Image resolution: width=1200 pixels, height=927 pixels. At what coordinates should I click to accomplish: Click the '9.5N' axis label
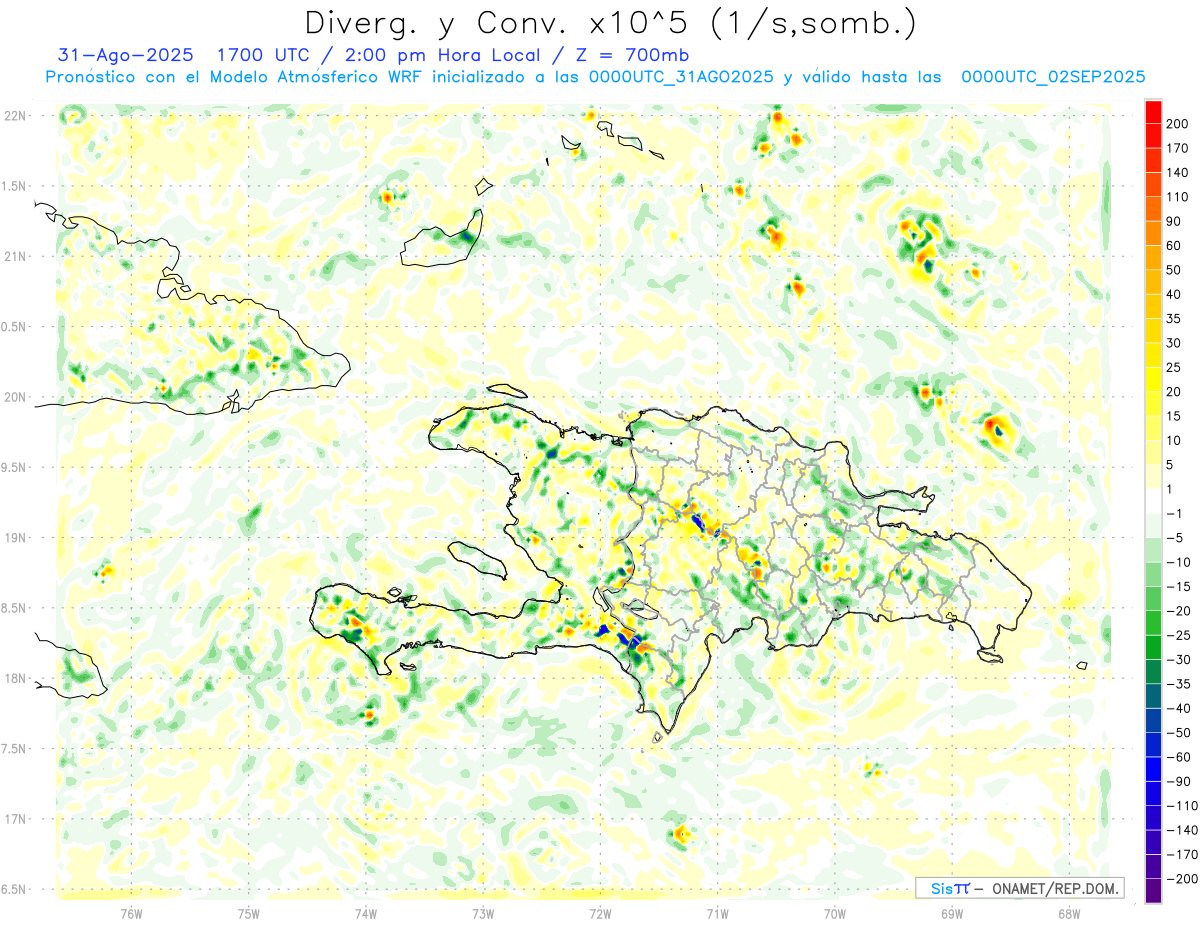point(15,467)
